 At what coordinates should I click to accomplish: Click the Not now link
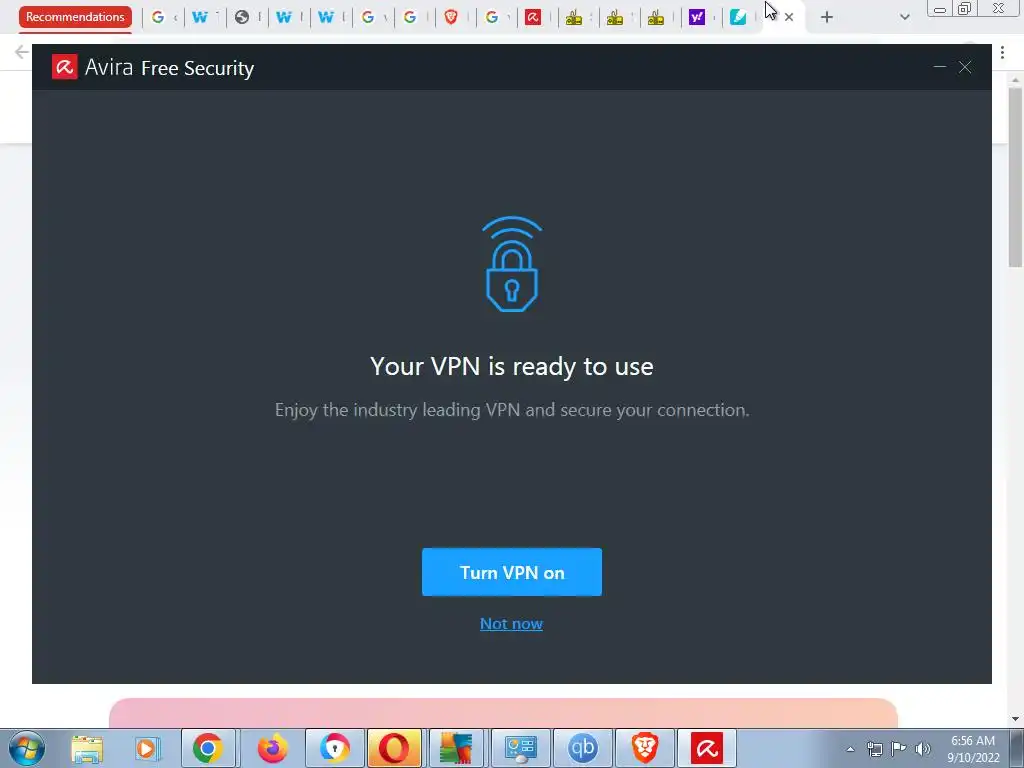[x=511, y=624]
